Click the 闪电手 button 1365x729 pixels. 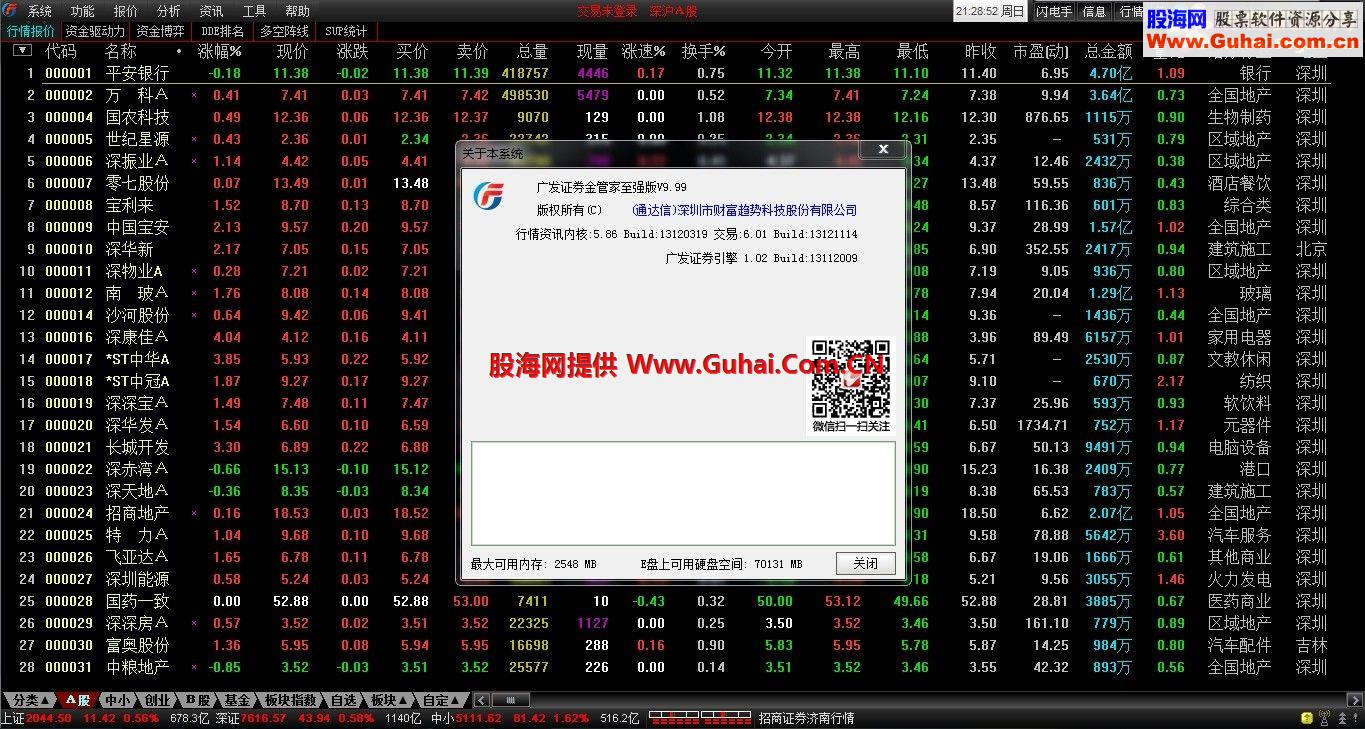click(x=1054, y=12)
